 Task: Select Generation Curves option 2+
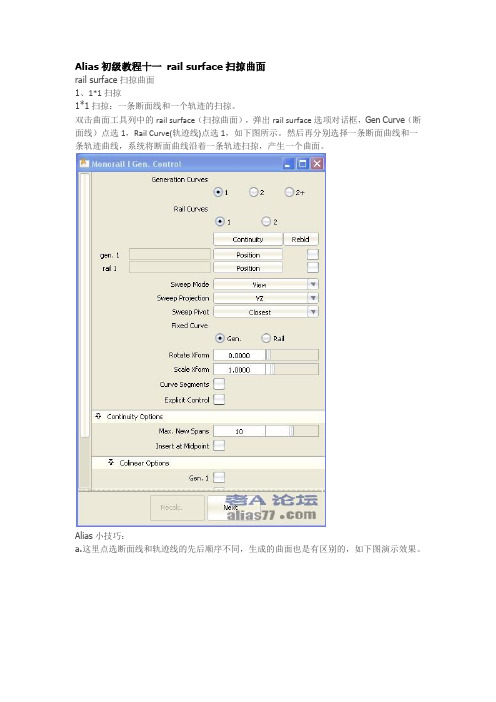click(289, 192)
